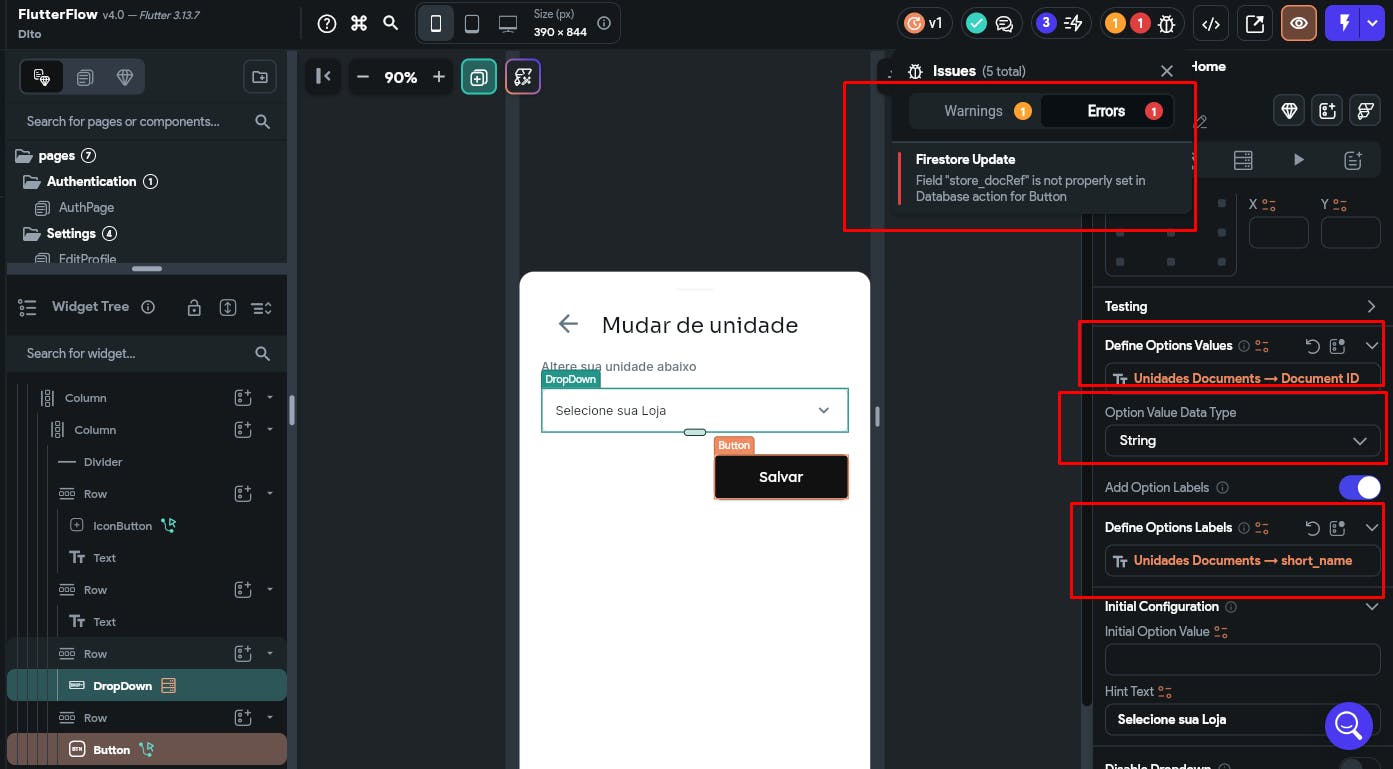1393x769 pixels.
Task: Select the AuthPage in pages list
Action: (x=86, y=207)
